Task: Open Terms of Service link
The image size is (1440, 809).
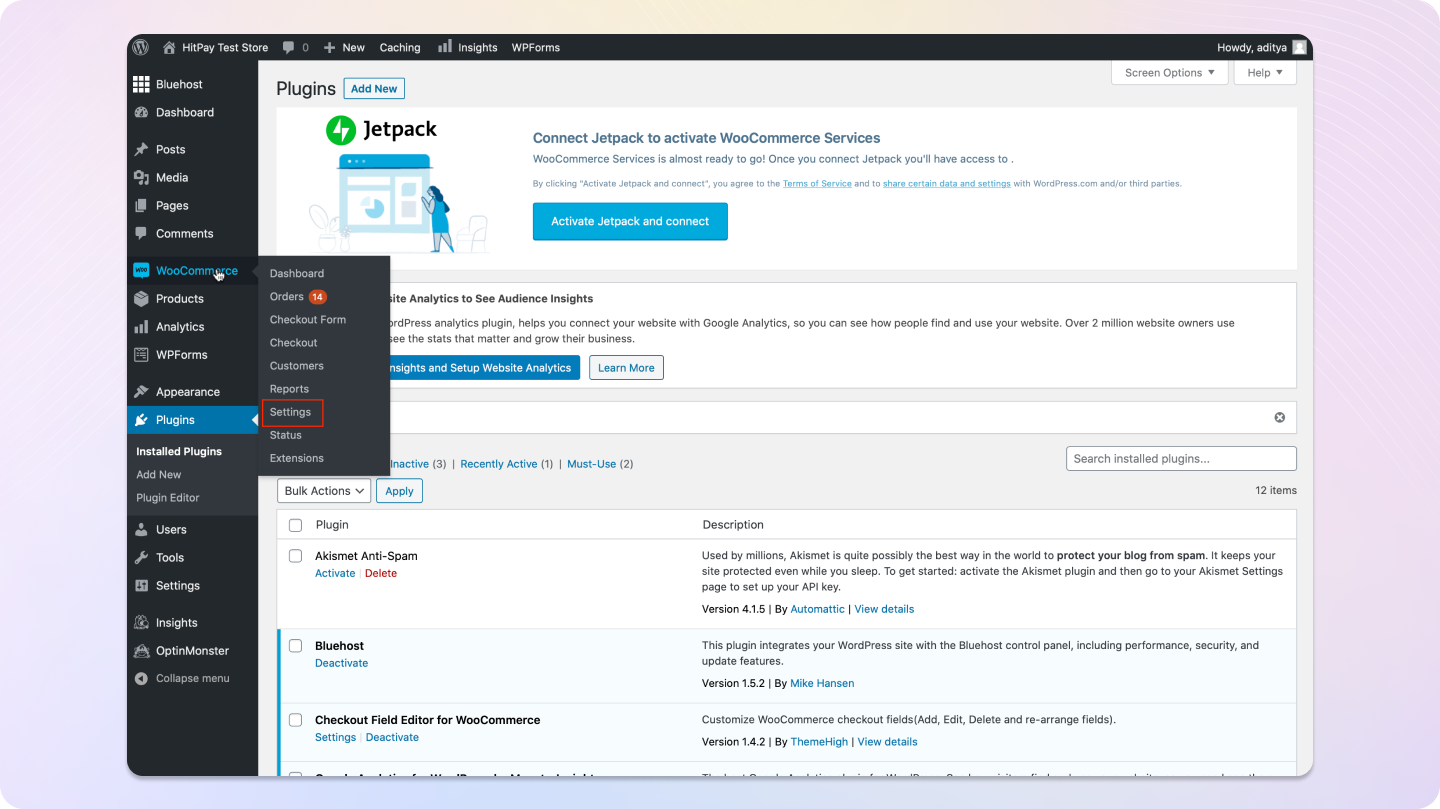Action: [817, 184]
